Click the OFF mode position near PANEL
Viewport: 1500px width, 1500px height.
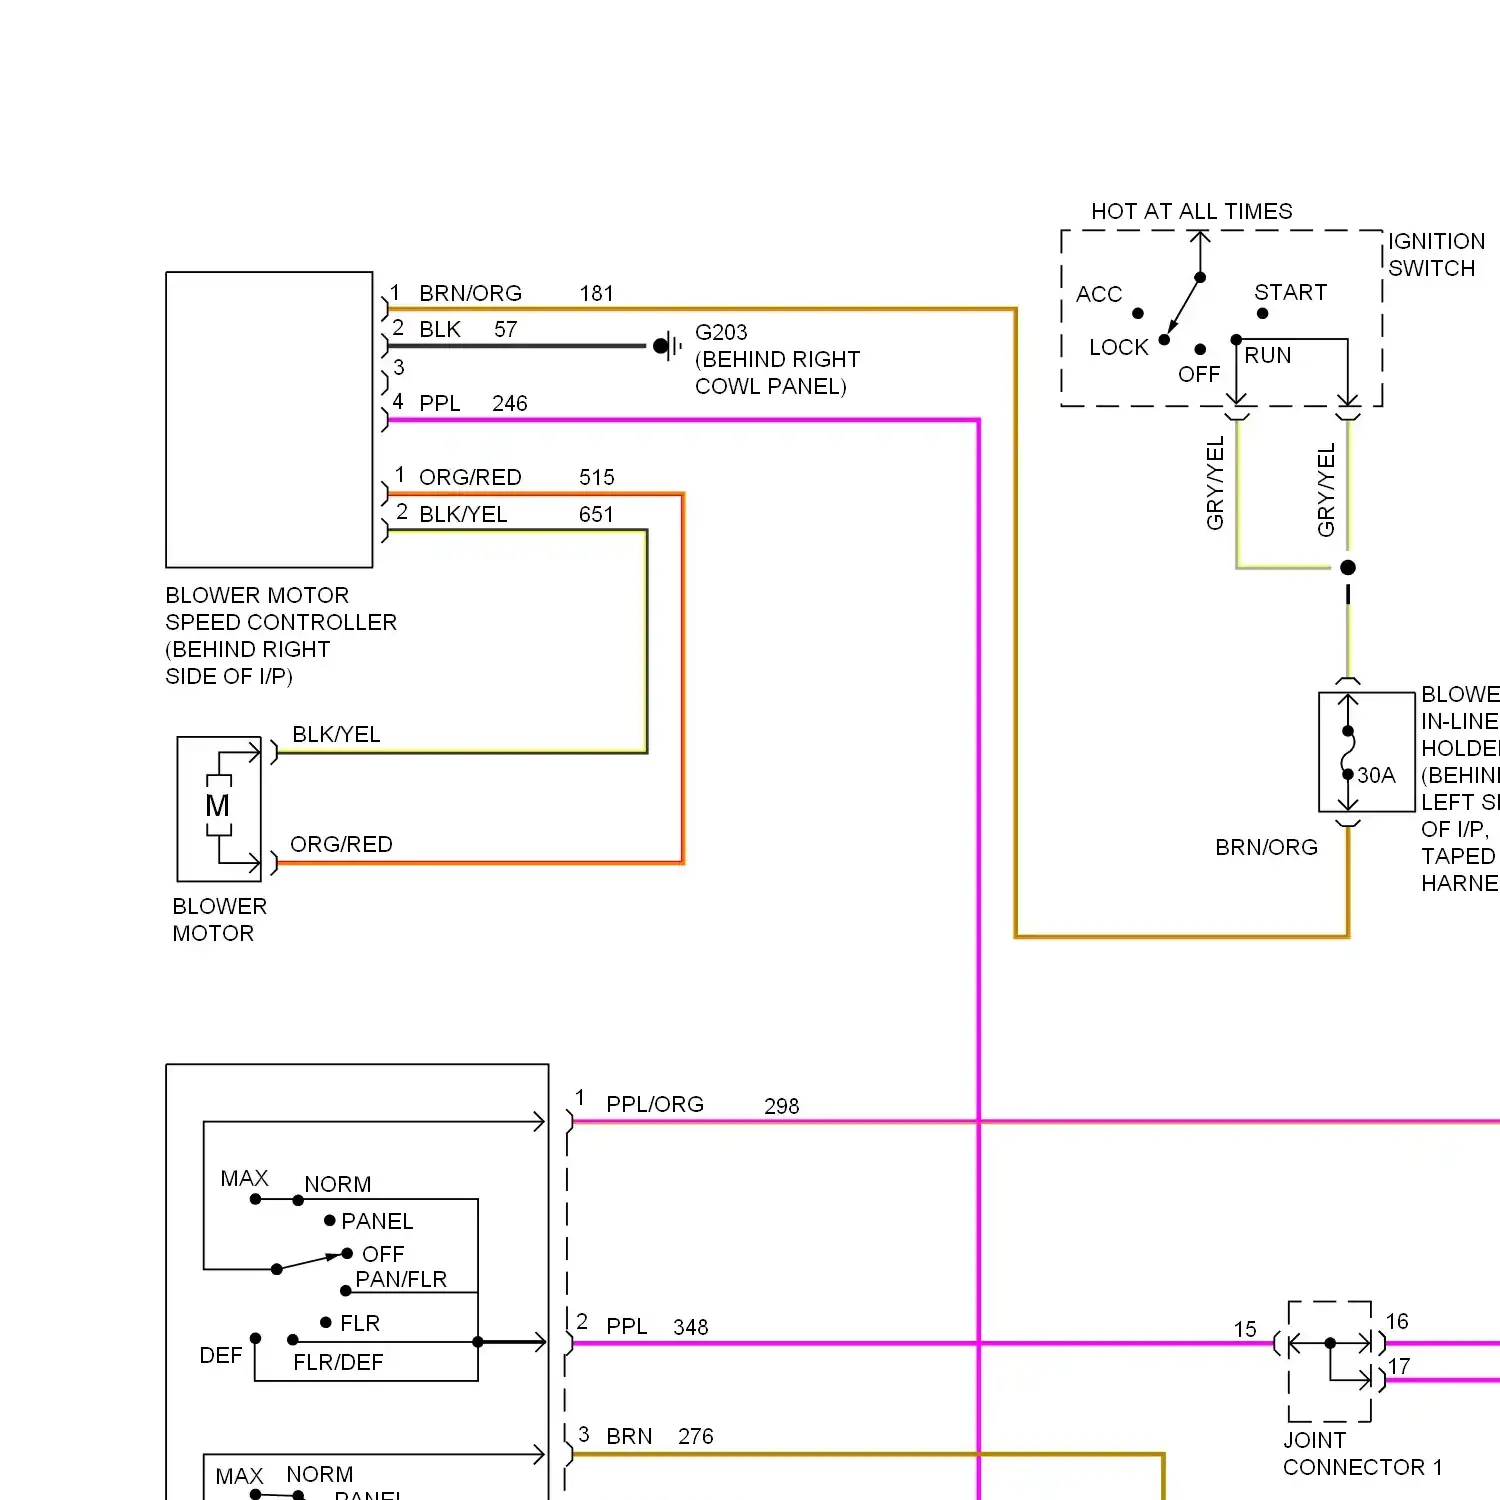383,1254
